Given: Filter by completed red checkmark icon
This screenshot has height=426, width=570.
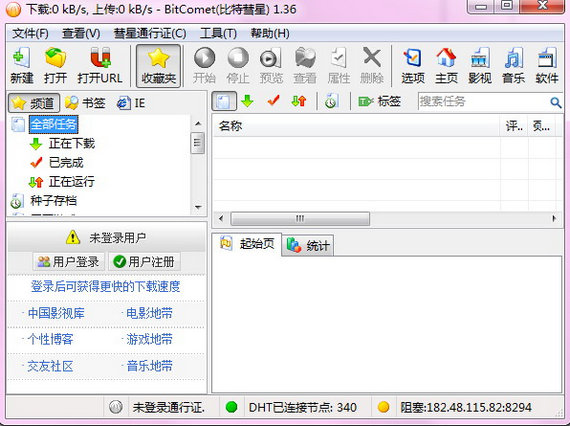Looking at the screenshot, I should coord(273,100).
